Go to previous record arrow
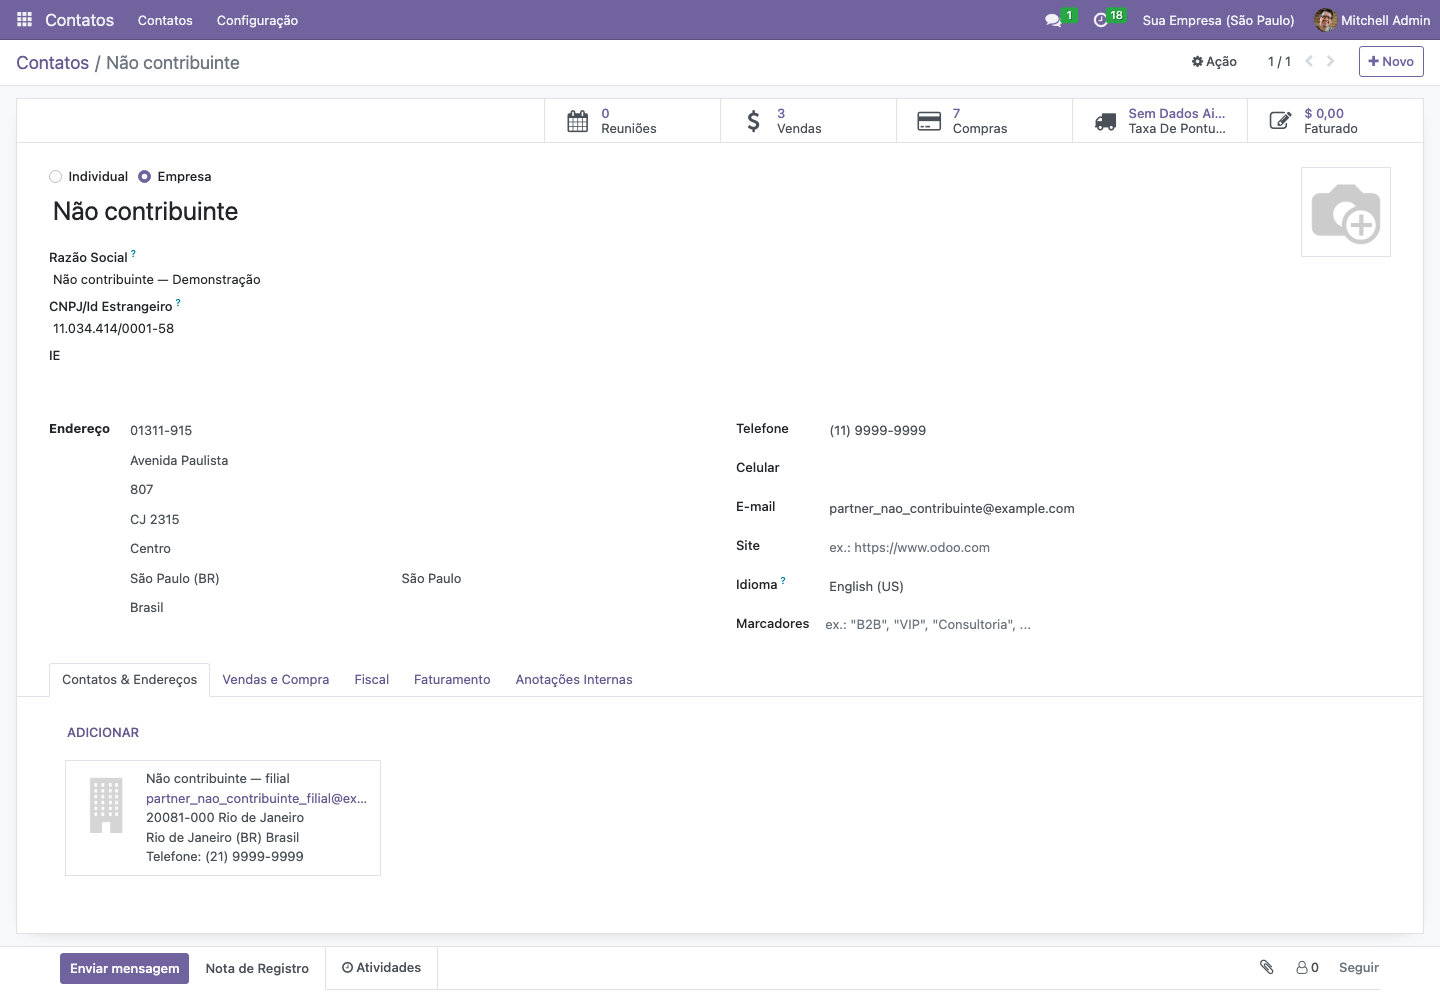1440x1000 pixels. tap(1309, 62)
